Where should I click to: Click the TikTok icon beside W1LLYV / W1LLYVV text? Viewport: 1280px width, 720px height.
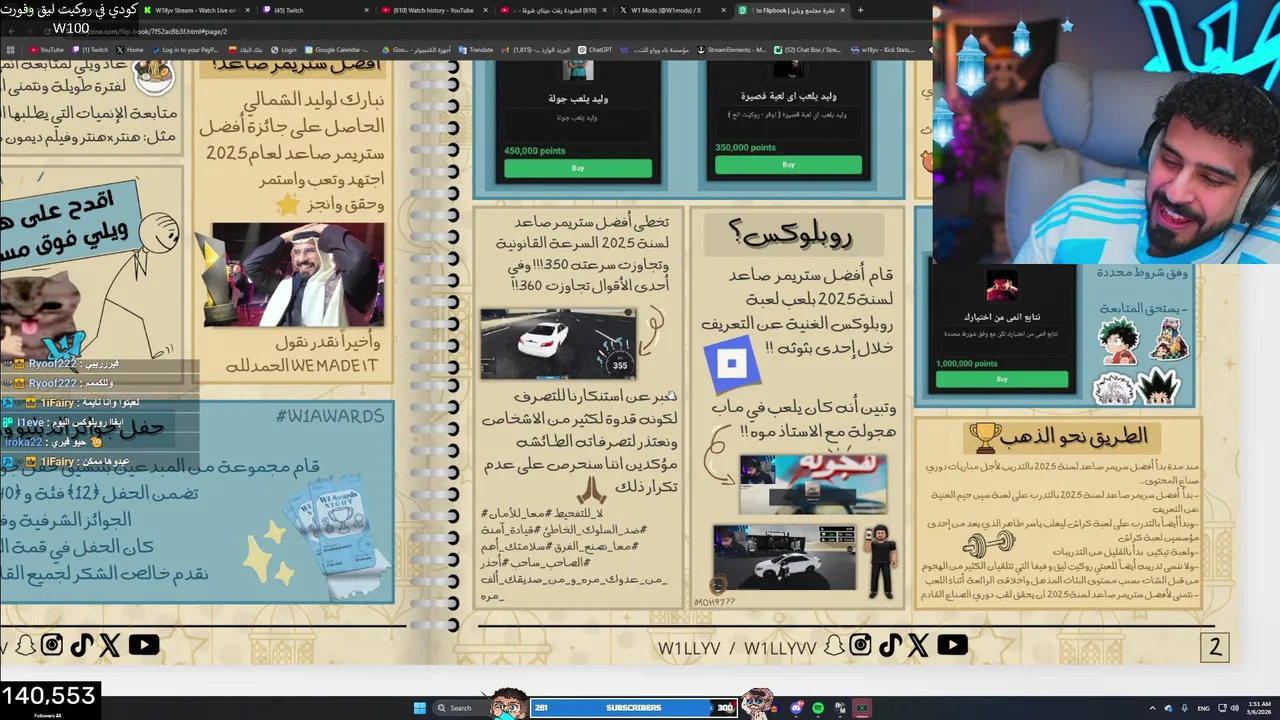(x=890, y=646)
